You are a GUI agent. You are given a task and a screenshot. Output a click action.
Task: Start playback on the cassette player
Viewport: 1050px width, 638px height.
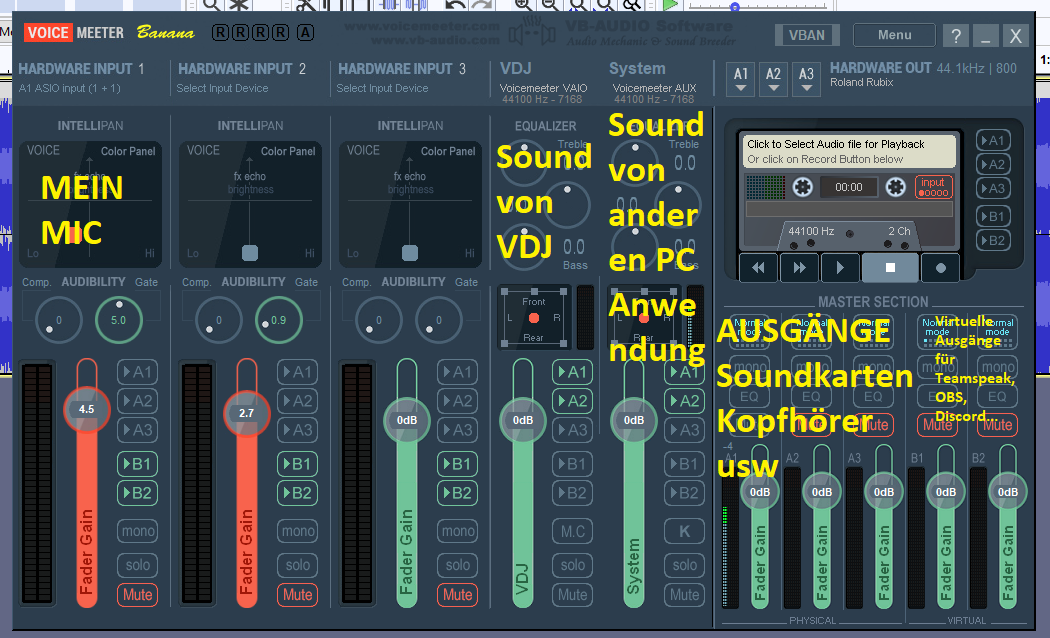click(x=840, y=268)
